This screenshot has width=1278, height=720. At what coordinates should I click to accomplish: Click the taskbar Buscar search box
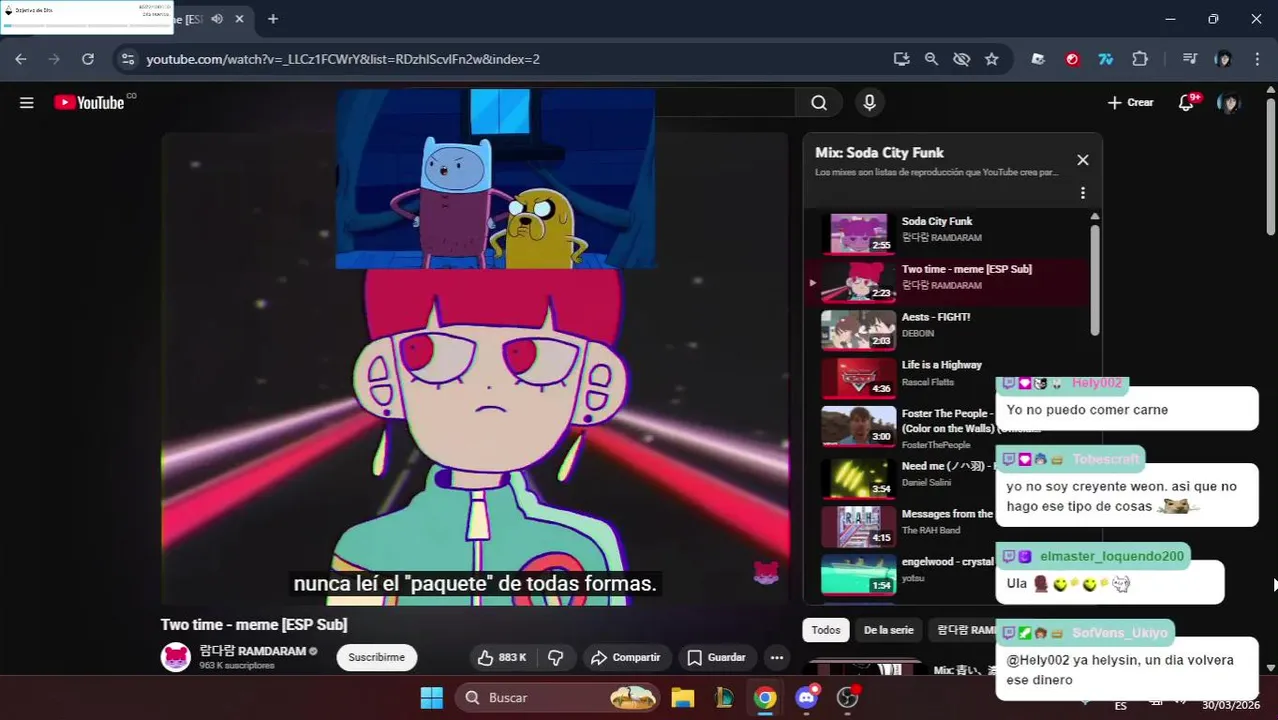tap(558, 698)
